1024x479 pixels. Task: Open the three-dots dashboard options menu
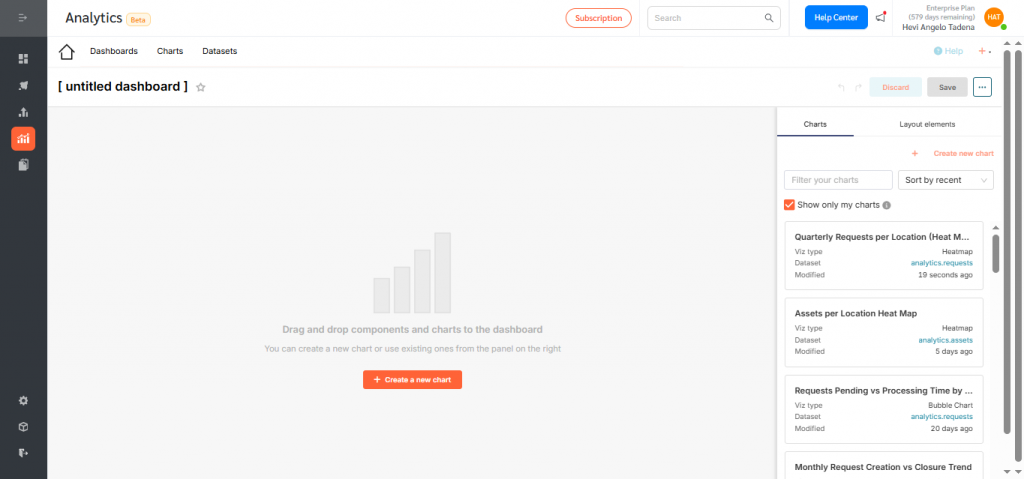[x=982, y=87]
